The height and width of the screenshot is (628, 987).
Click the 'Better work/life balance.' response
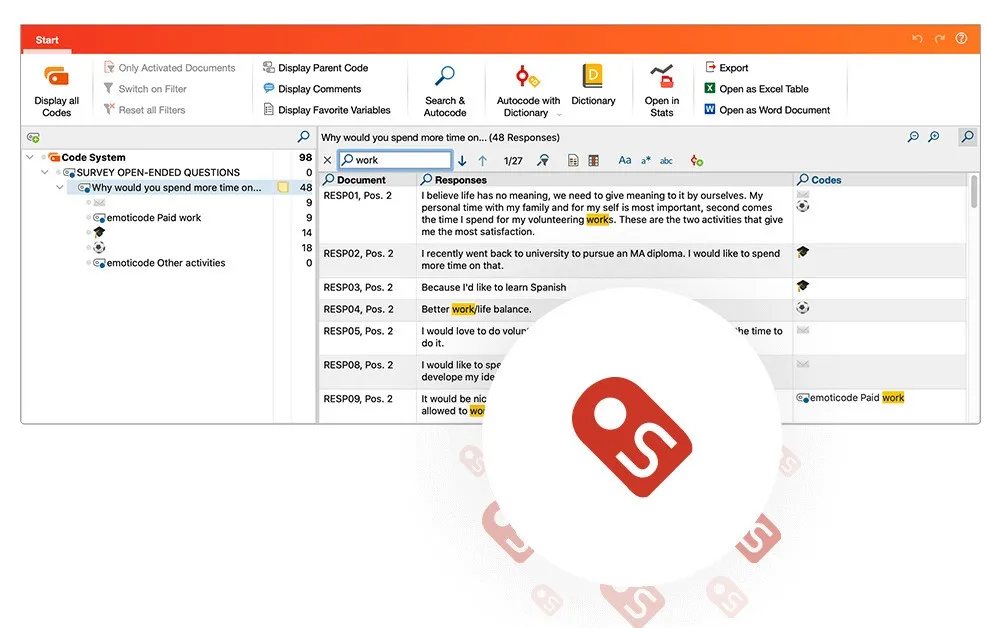[476, 309]
